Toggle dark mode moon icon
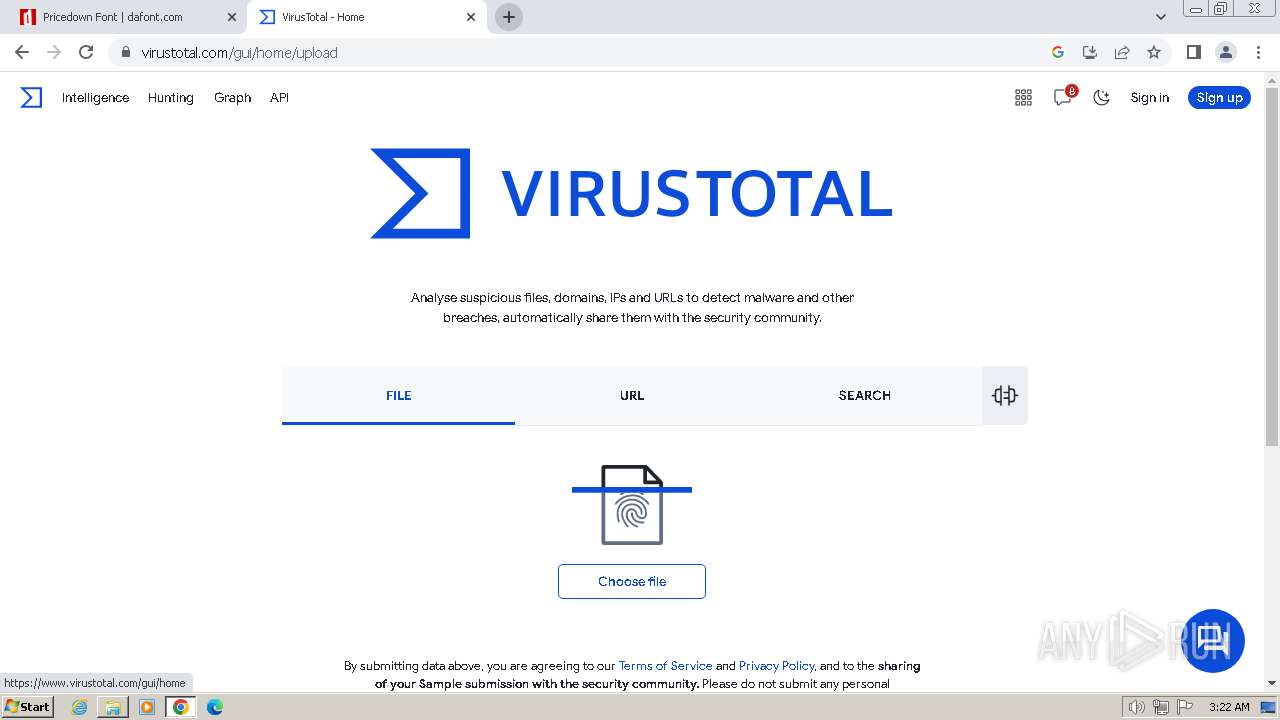 [x=1102, y=97]
